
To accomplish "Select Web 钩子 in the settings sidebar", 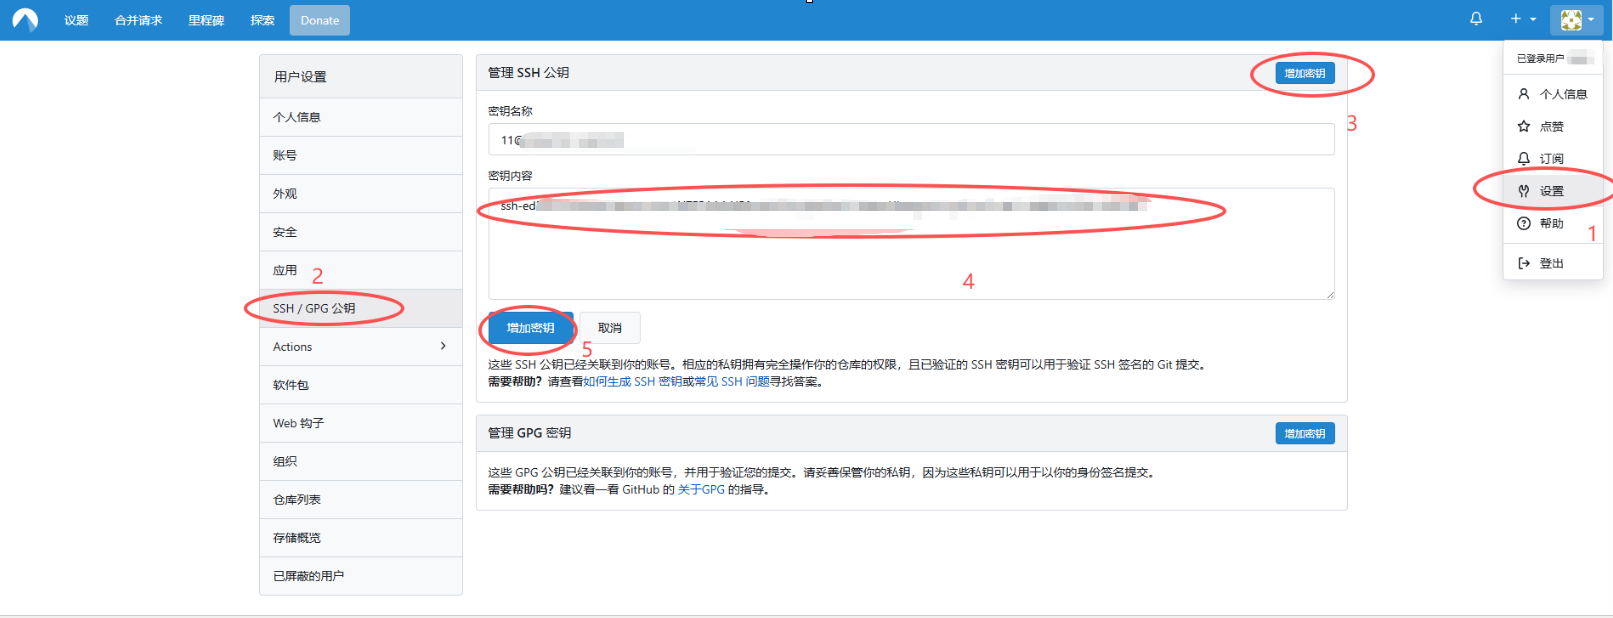I will 361,423.
